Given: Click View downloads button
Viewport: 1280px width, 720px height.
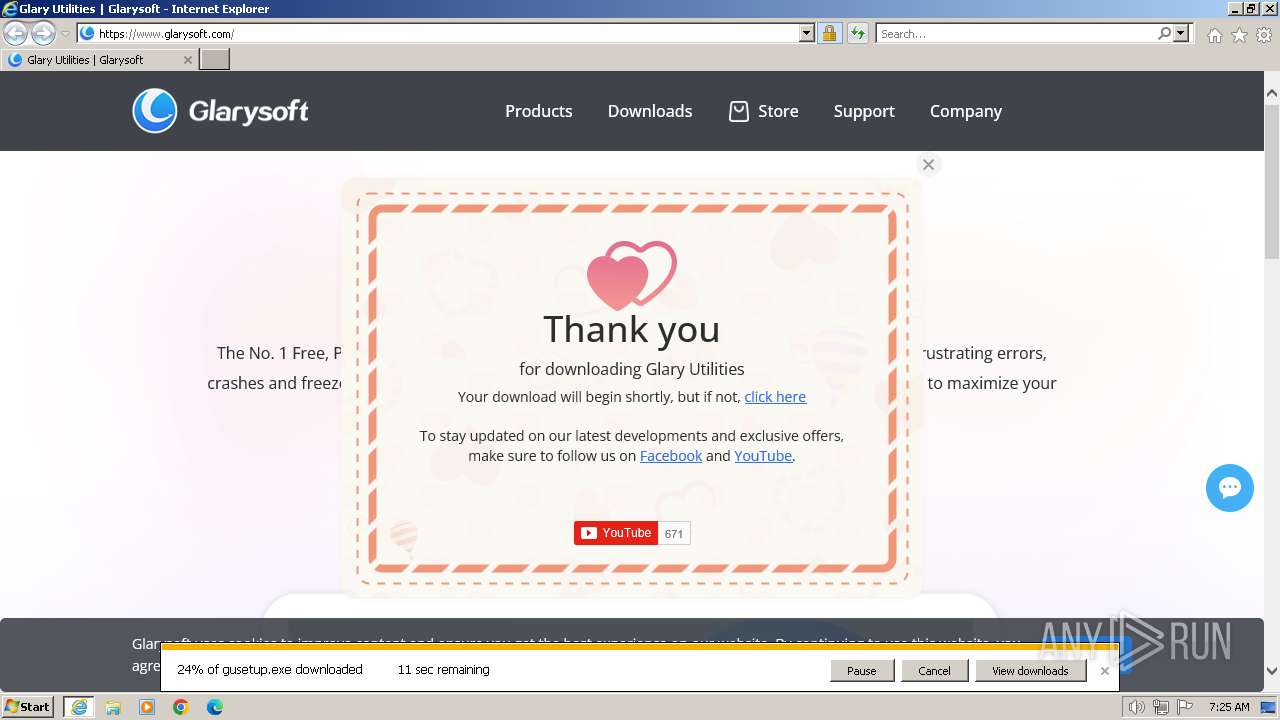Looking at the screenshot, I should click(x=1030, y=671).
